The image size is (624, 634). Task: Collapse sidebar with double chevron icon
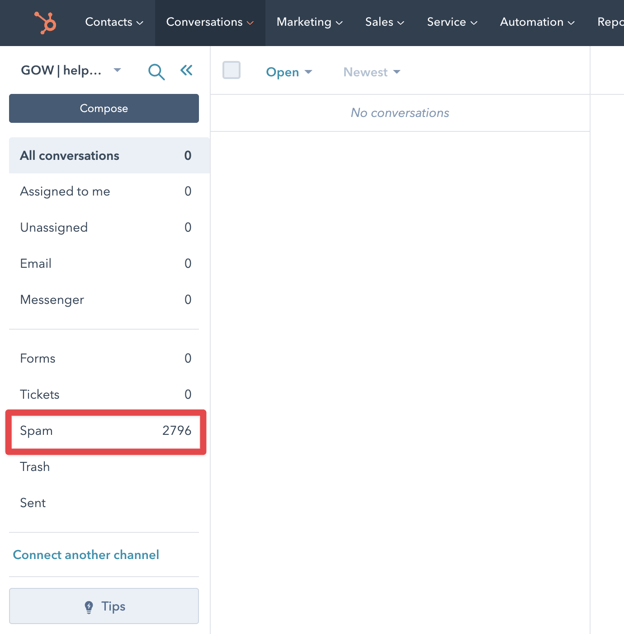186,70
